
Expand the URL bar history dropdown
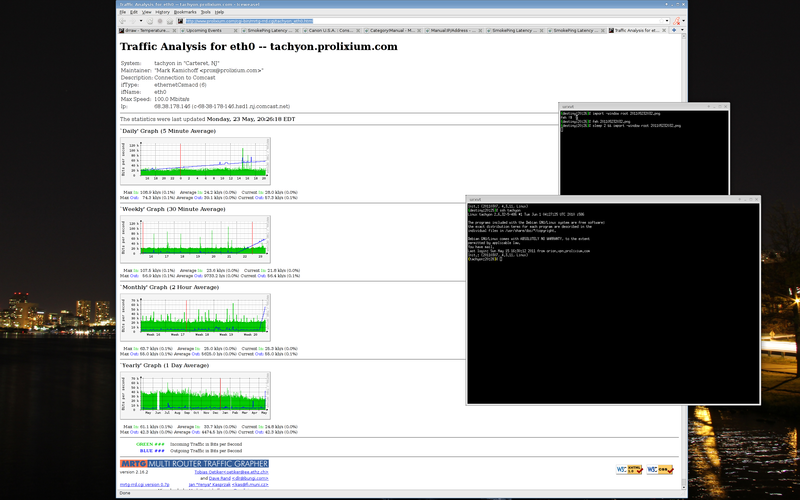pyautogui.click(x=667, y=21)
